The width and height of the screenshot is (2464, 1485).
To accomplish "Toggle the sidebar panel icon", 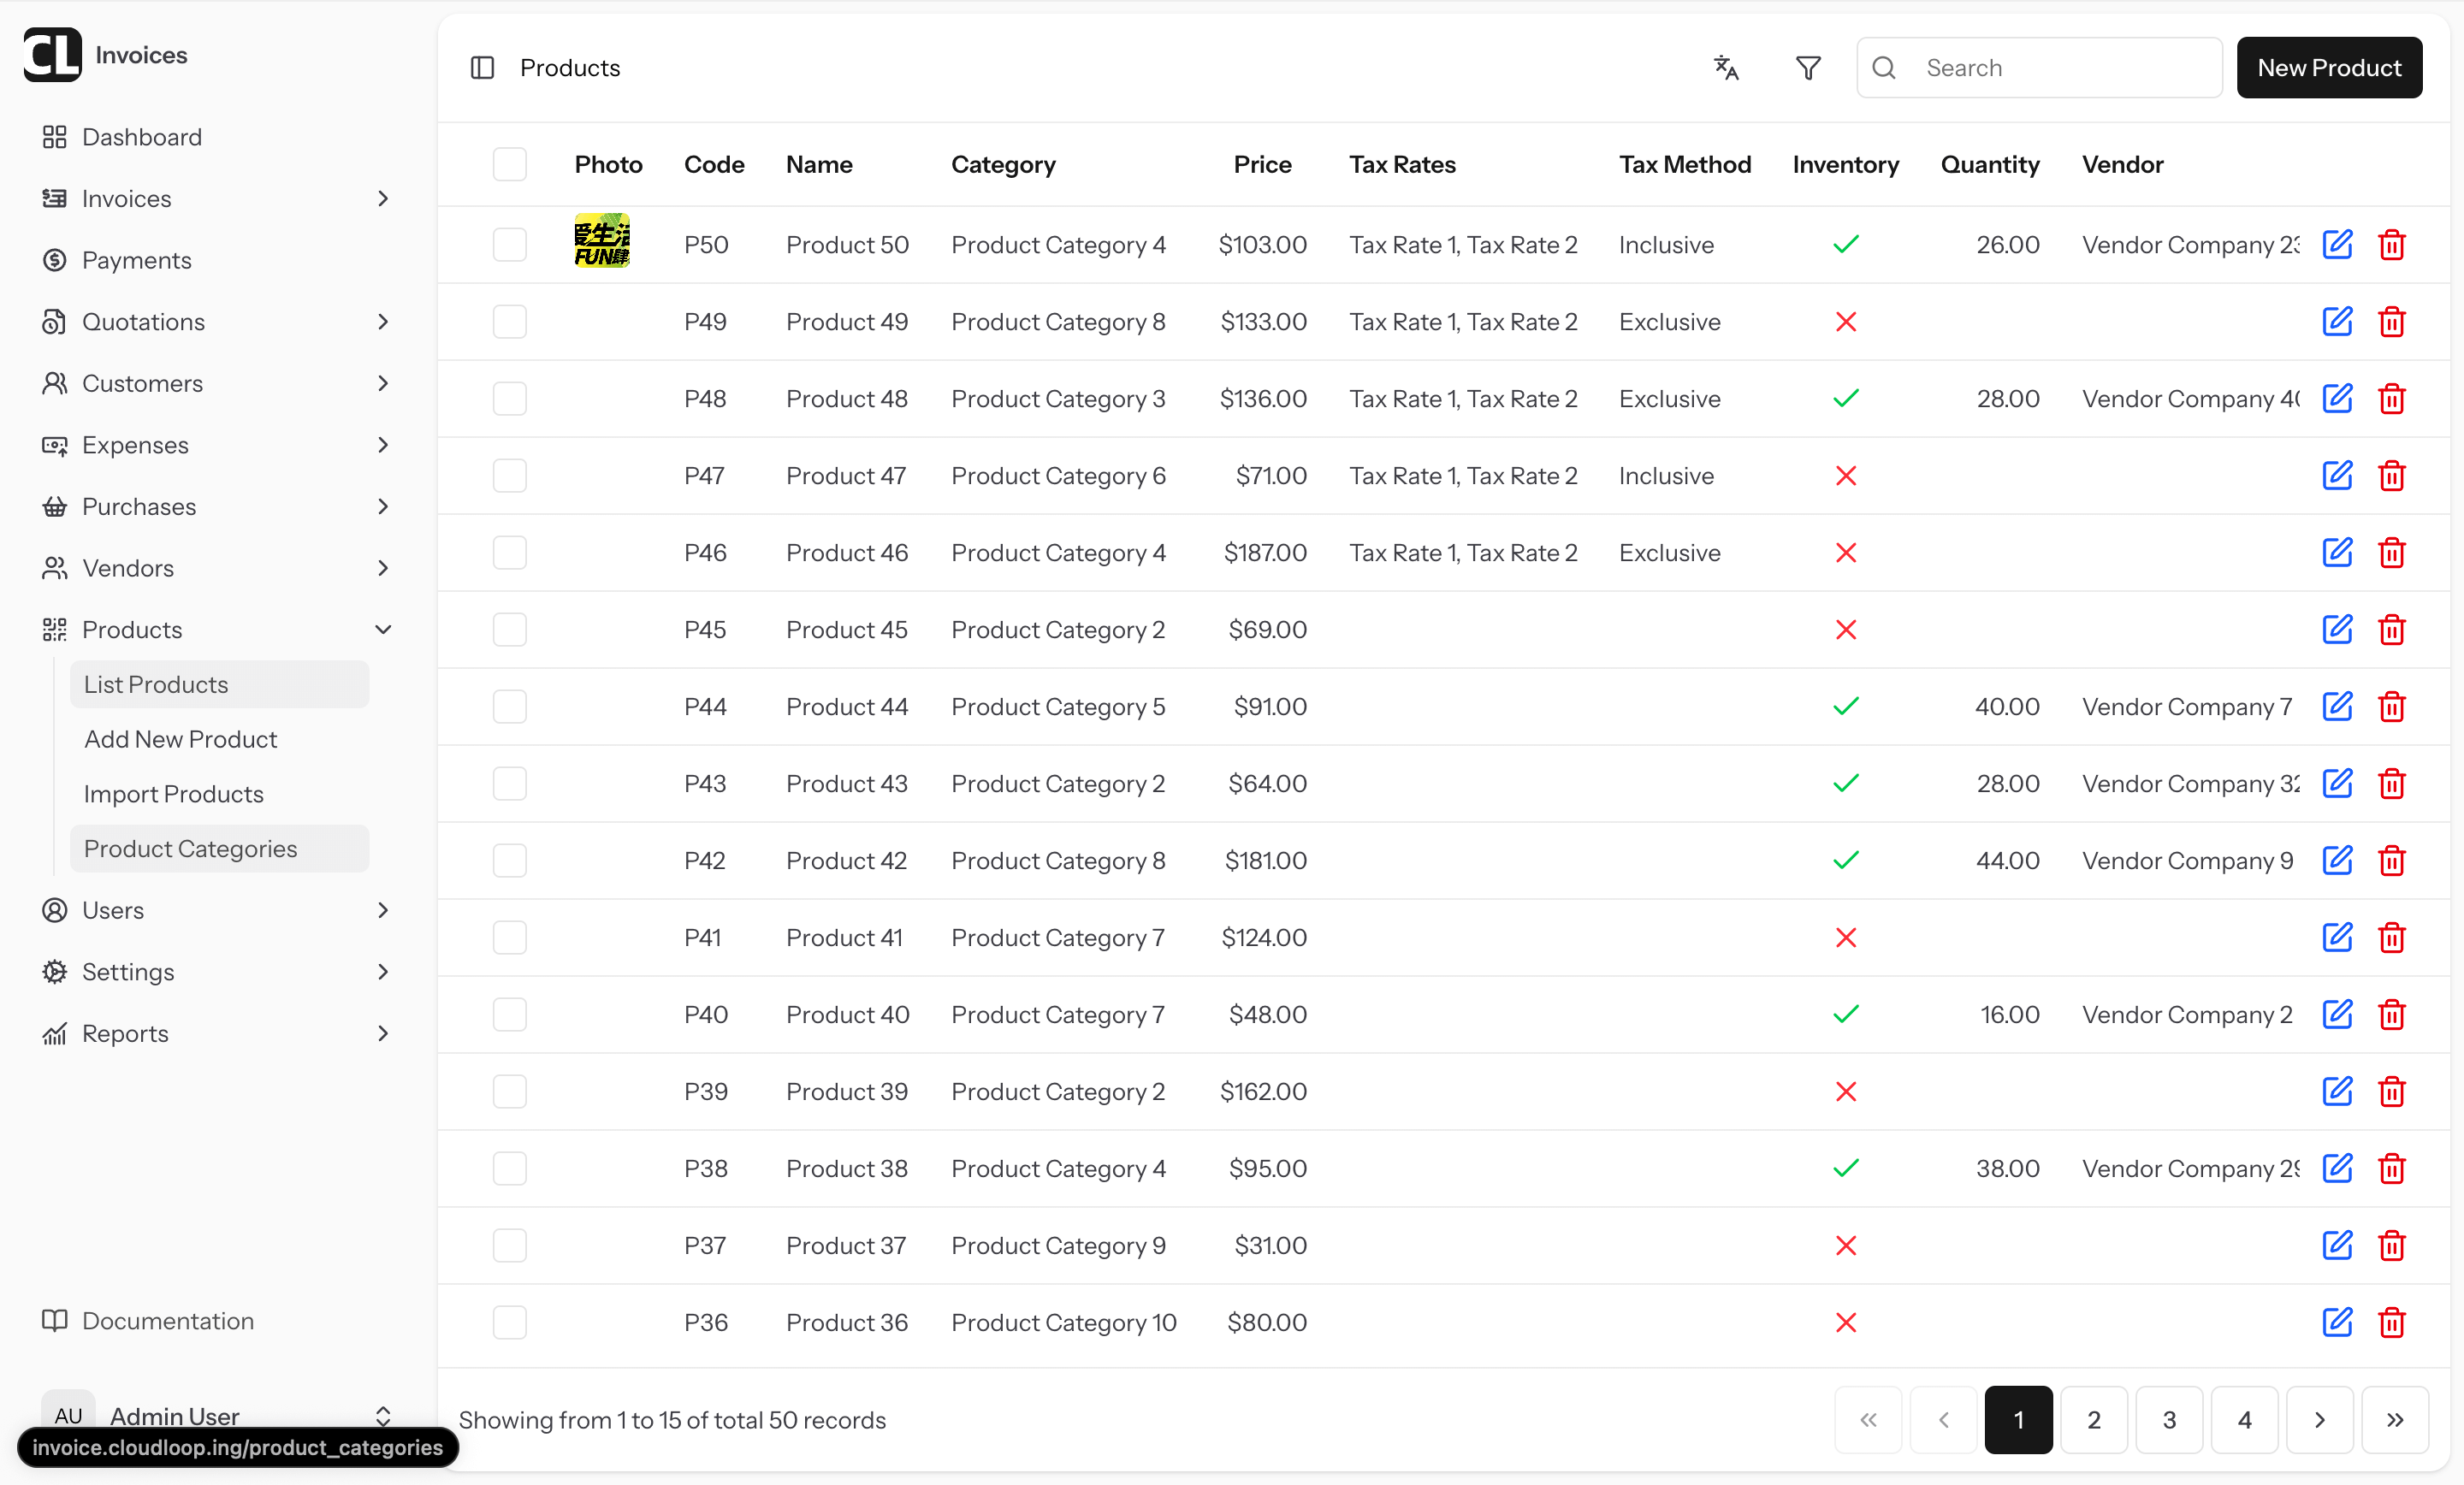I will [x=482, y=68].
